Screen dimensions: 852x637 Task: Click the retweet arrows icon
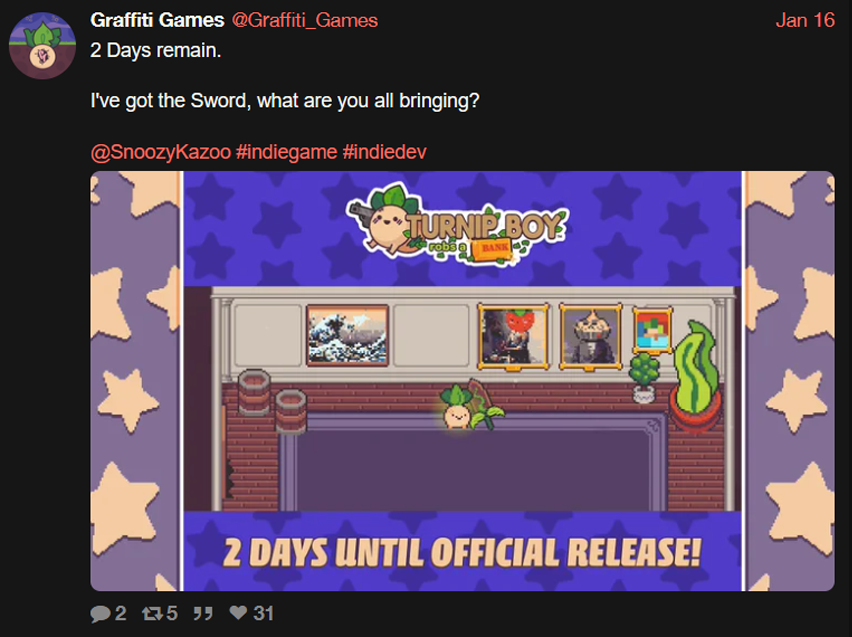[x=152, y=614]
